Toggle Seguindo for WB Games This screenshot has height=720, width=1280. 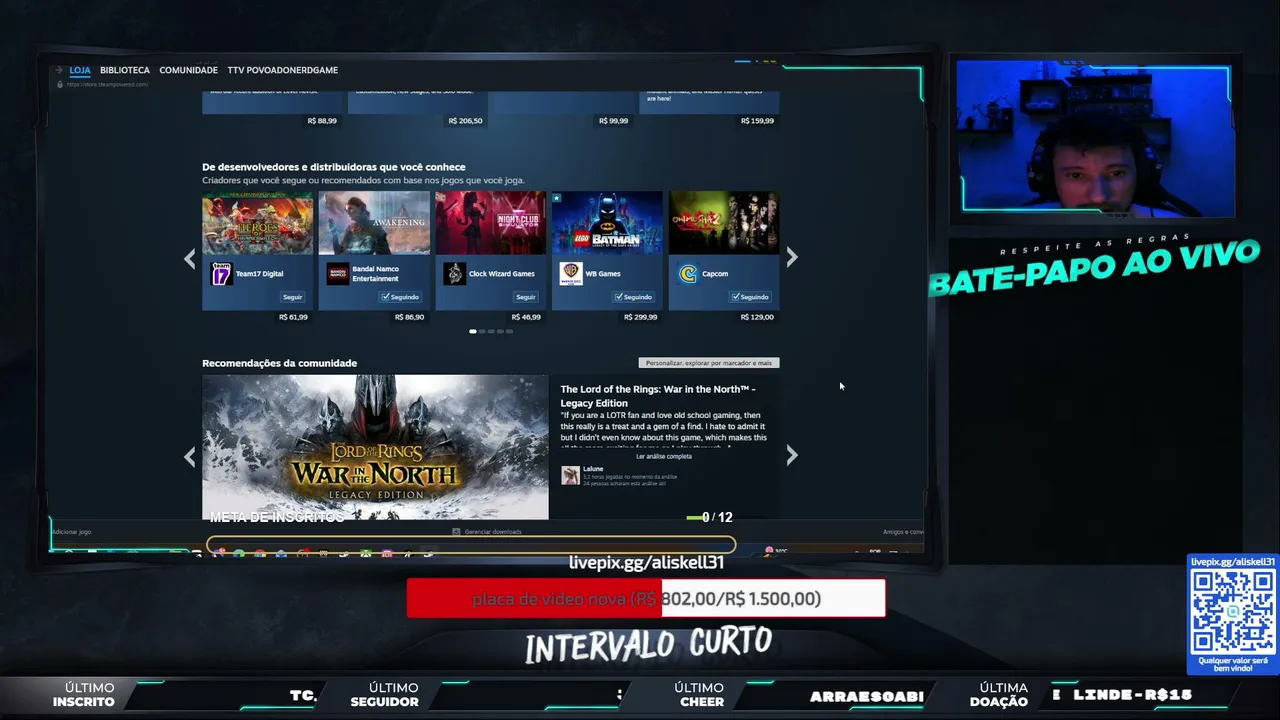pyautogui.click(x=634, y=297)
